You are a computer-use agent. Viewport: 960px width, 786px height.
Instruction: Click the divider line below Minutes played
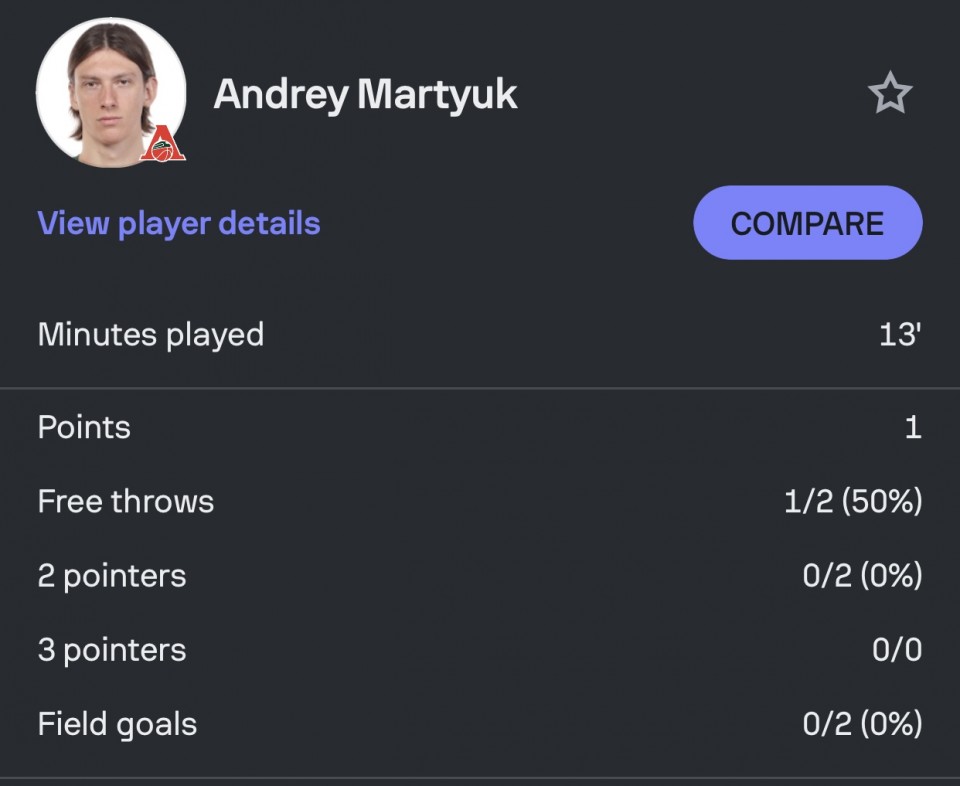480,388
